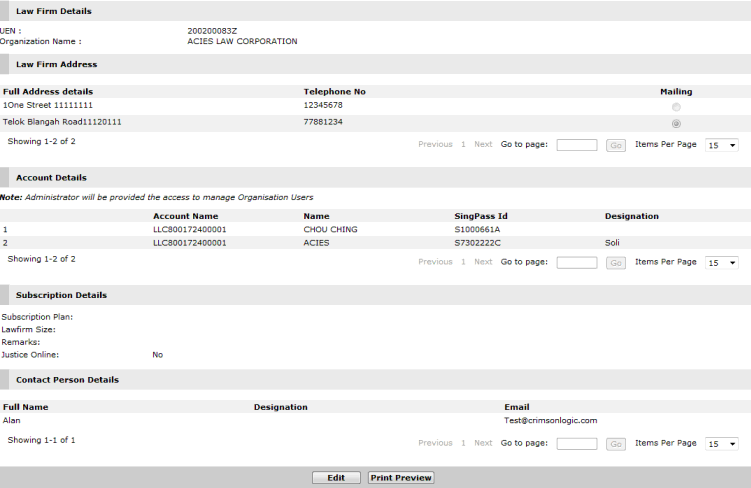
Task: Click the Test@crimsonlogic.com email address
Action: 551,421
